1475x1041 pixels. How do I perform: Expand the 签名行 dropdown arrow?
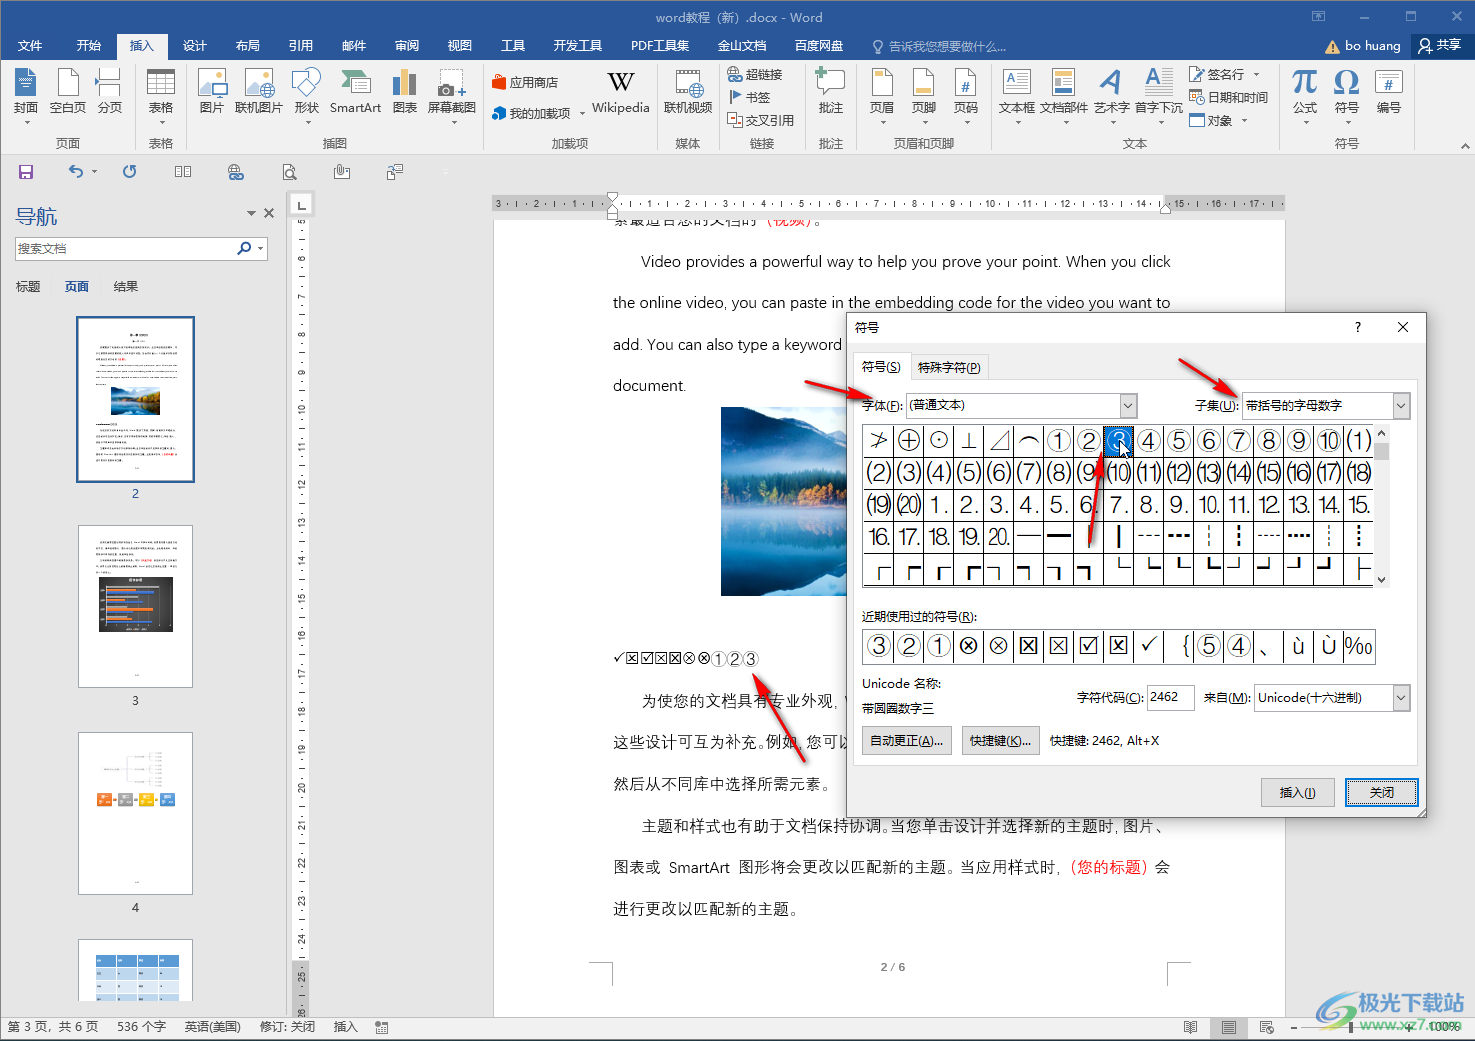(1257, 75)
